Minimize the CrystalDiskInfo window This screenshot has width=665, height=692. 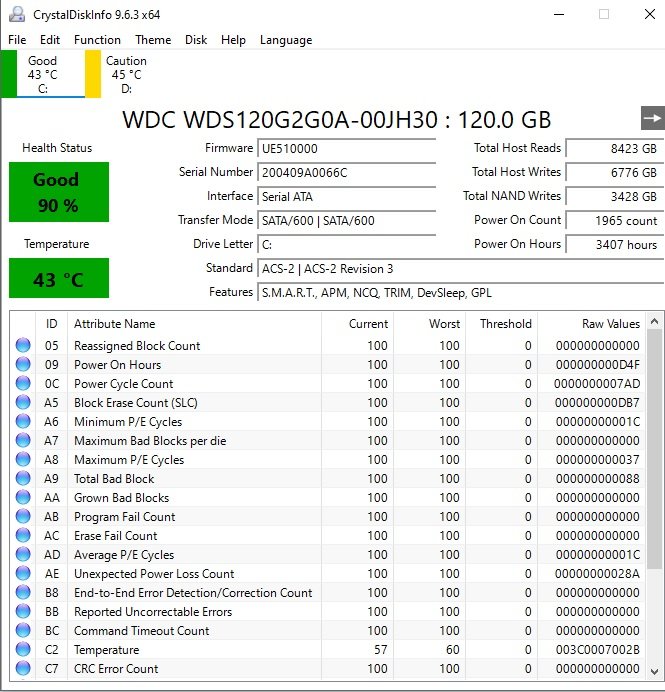point(559,14)
